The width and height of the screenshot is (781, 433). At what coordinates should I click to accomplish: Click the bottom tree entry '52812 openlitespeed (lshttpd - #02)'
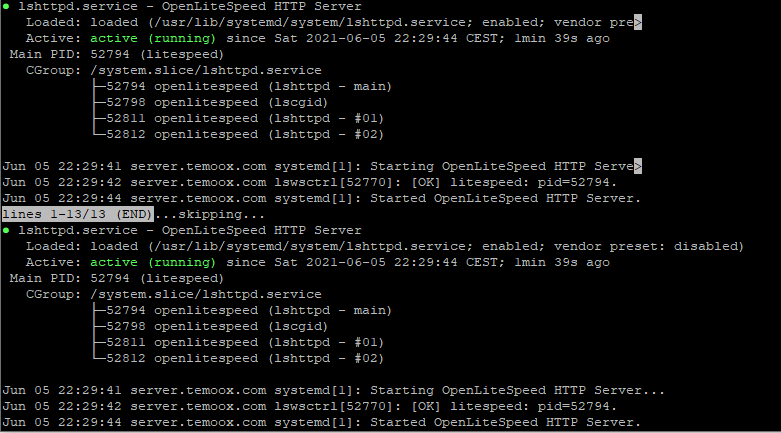pos(244,358)
